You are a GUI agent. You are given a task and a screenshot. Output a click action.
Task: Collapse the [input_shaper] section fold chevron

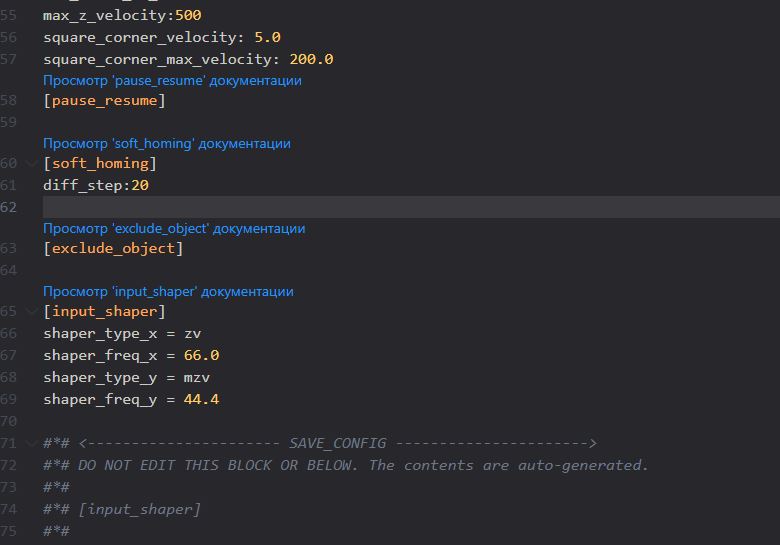point(31,311)
